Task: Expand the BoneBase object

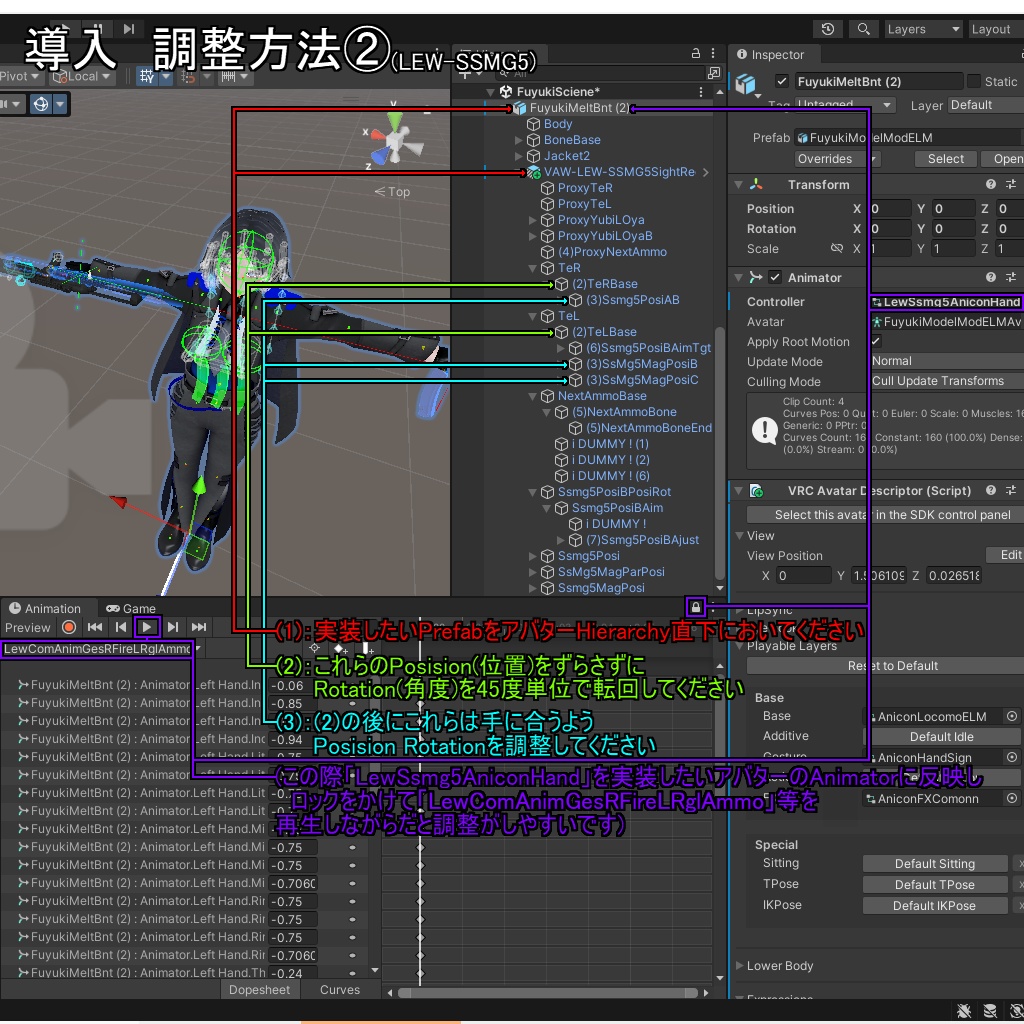Action: point(519,140)
